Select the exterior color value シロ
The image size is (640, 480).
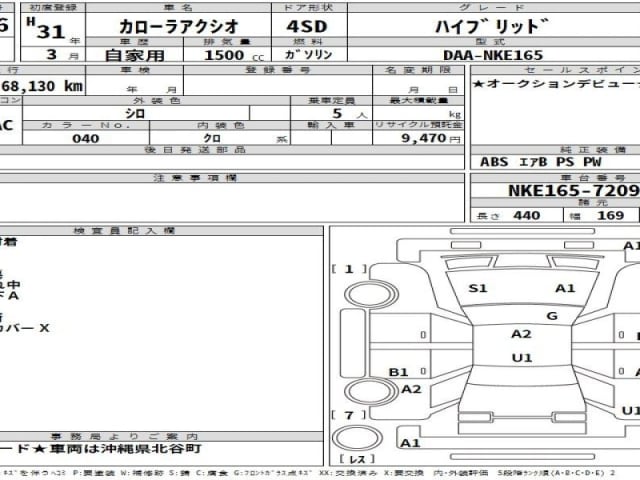pyautogui.click(x=135, y=113)
